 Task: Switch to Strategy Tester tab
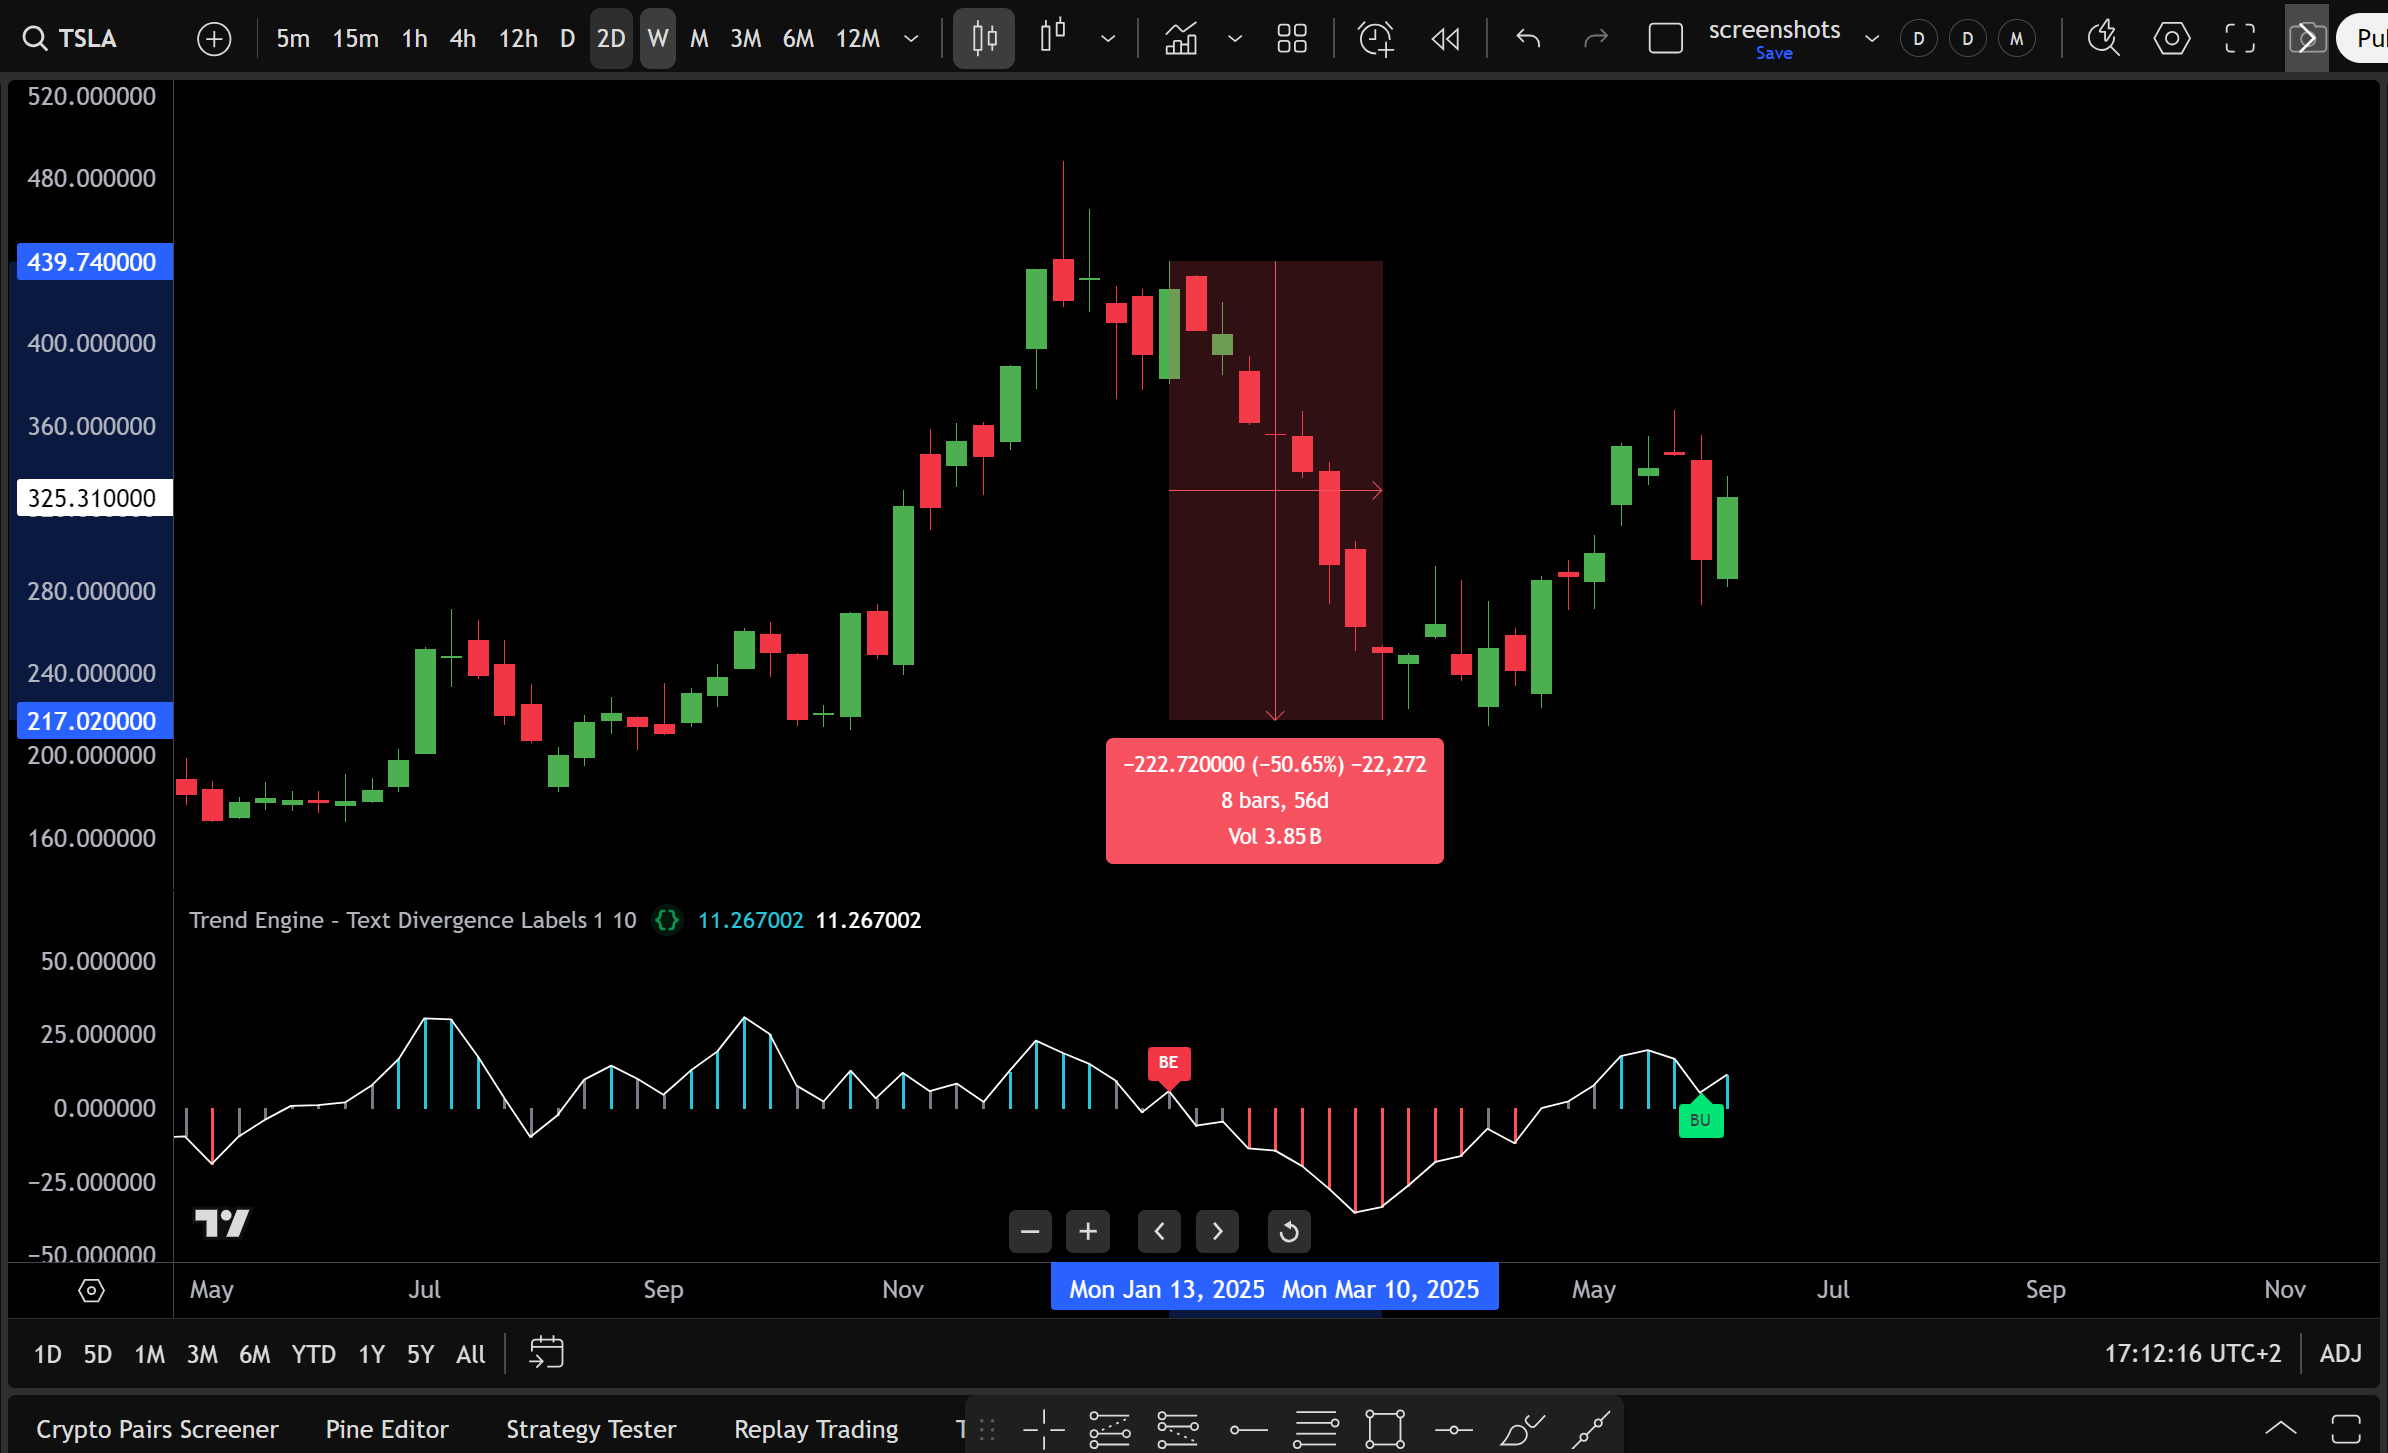tap(590, 1429)
